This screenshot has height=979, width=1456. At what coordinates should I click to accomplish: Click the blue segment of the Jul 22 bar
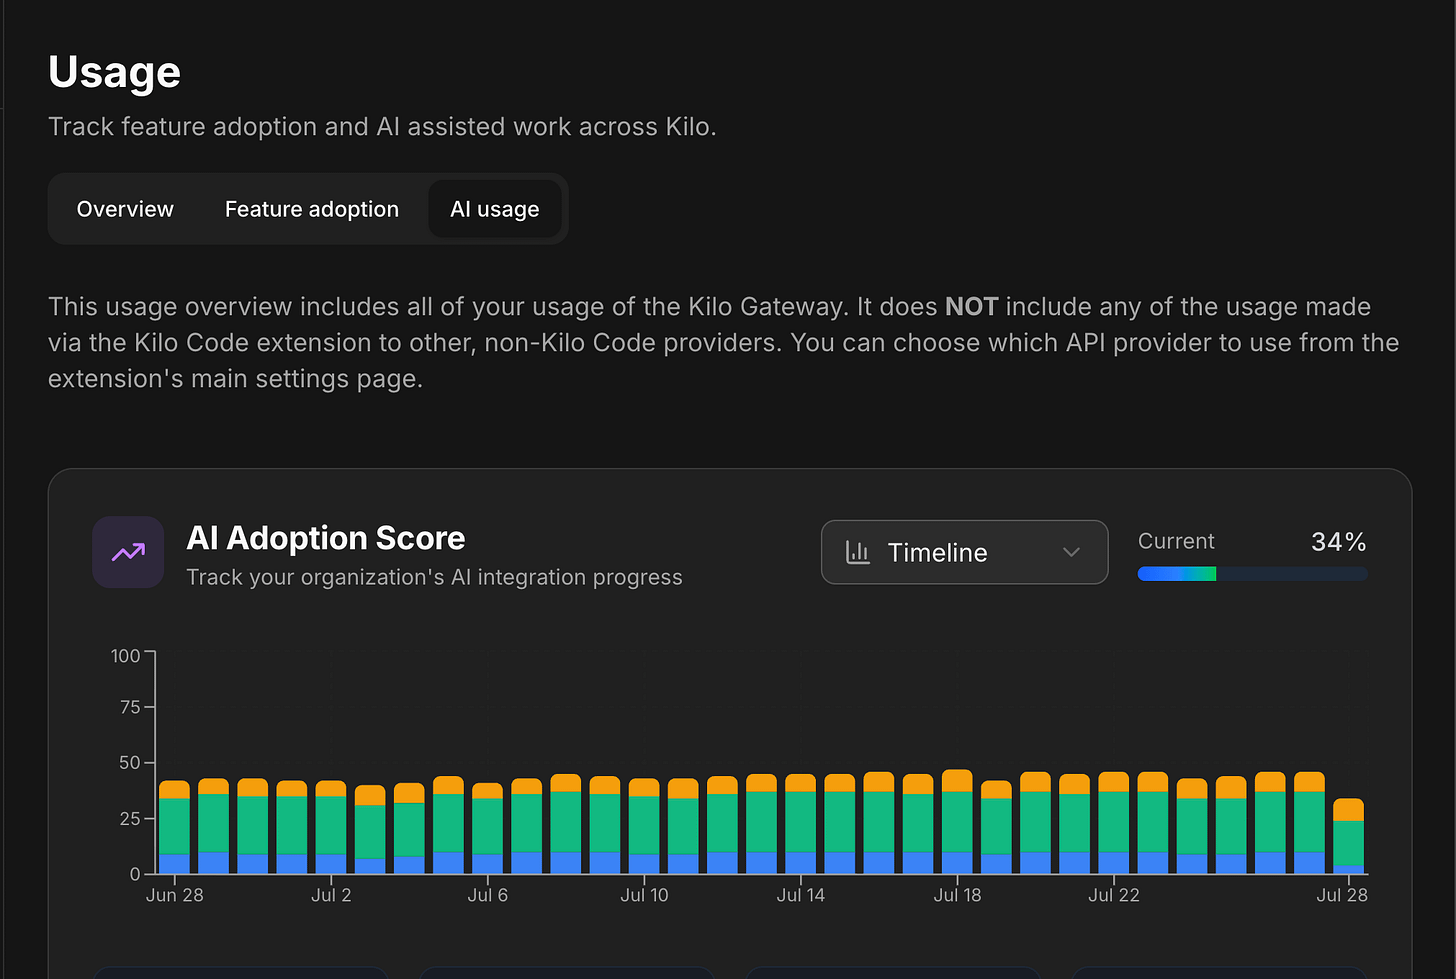point(1113,863)
